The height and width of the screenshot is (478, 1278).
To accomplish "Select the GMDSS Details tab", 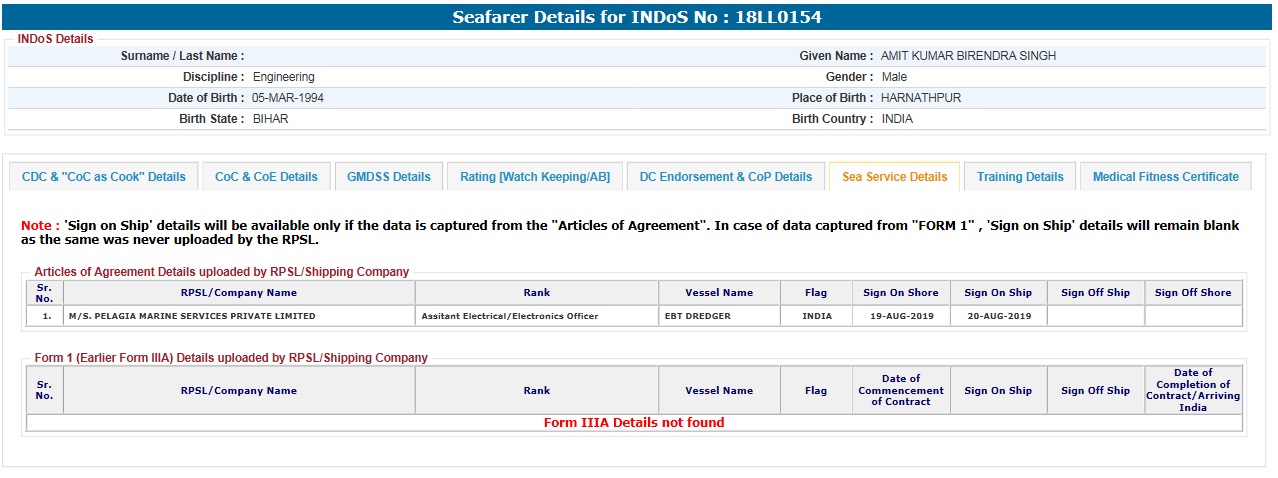I will point(389,177).
